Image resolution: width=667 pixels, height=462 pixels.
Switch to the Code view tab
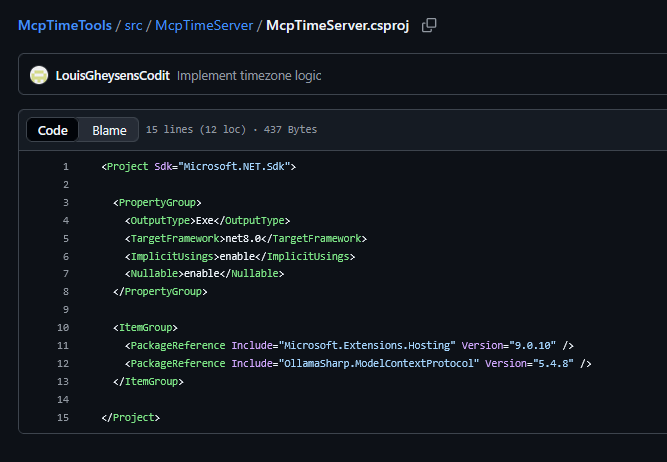click(x=53, y=130)
